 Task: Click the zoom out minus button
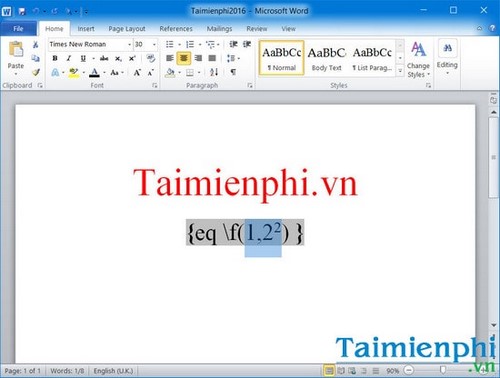pyautogui.click(x=409, y=370)
